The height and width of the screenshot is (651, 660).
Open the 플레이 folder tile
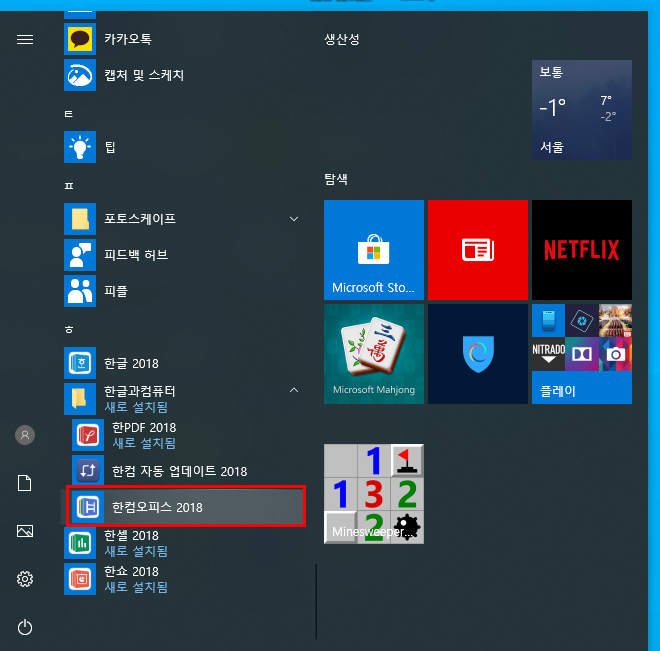(x=582, y=354)
